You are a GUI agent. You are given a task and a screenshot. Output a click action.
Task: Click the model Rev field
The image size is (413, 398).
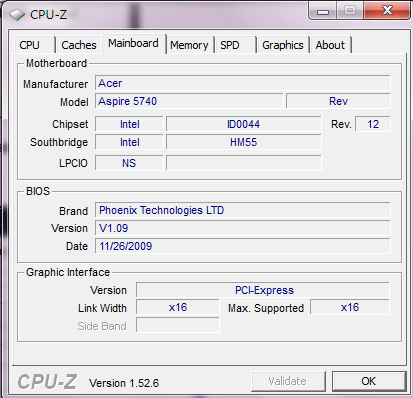[338, 101]
